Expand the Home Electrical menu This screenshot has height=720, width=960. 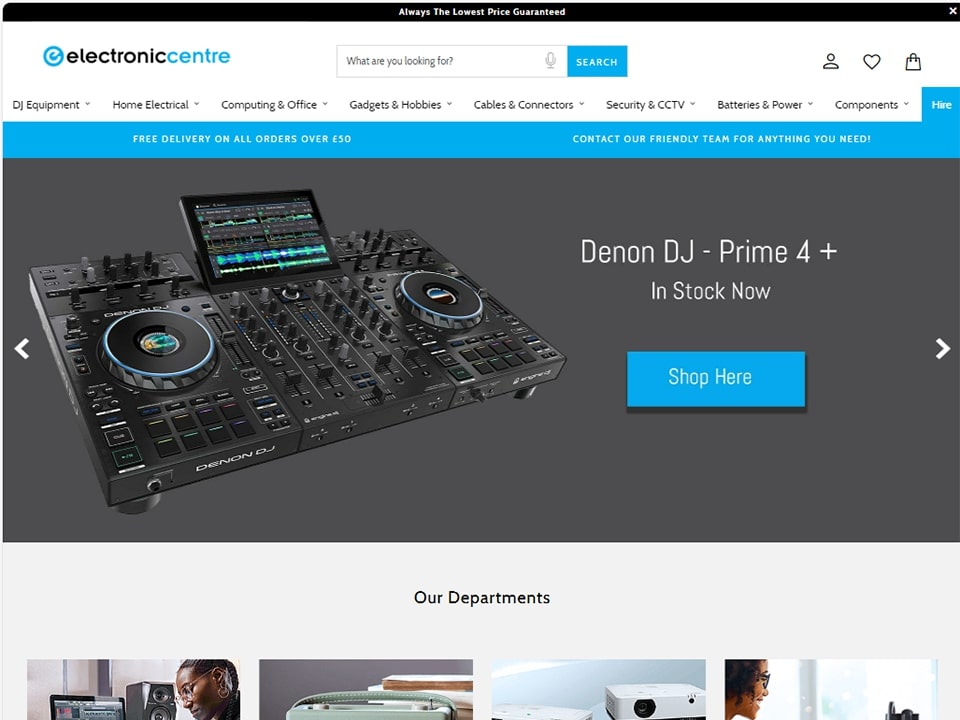point(156,105)
